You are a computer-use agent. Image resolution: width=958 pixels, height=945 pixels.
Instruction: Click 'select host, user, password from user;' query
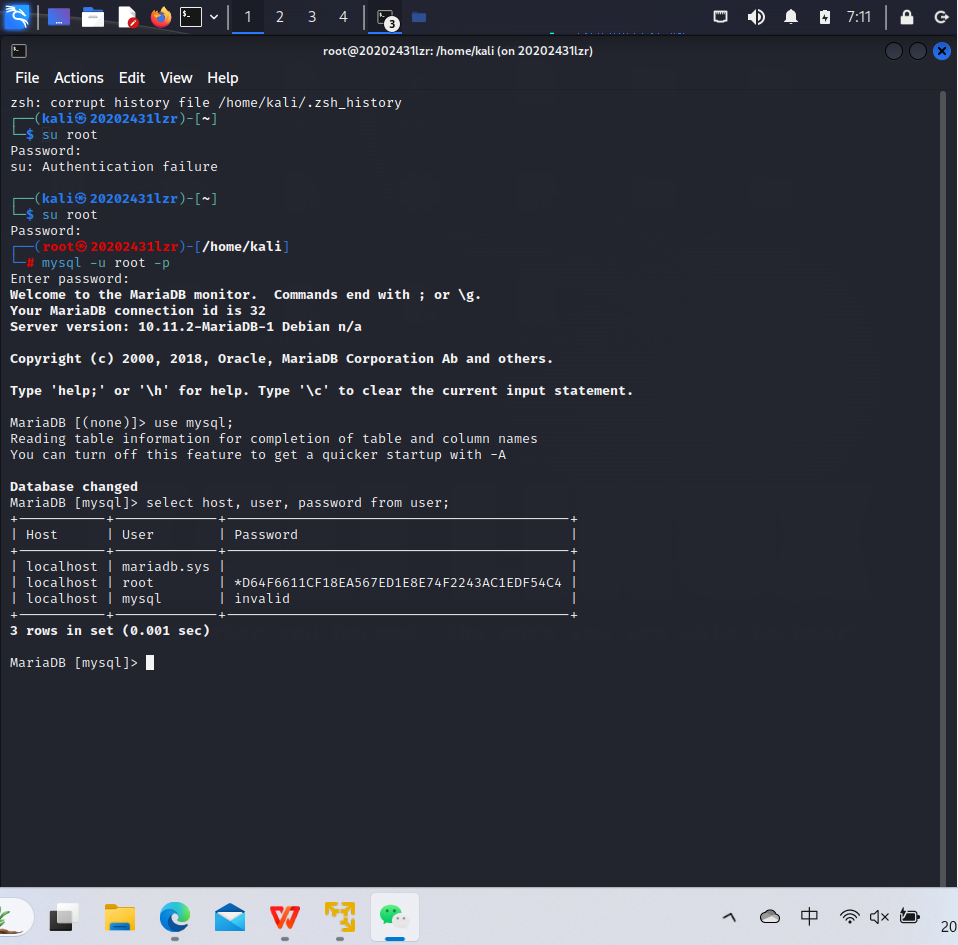pyautogui.click(x=298, y=503)
